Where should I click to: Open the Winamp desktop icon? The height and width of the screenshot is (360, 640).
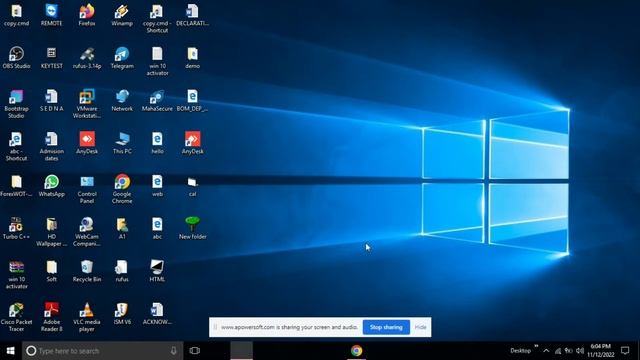coord(122,16)
